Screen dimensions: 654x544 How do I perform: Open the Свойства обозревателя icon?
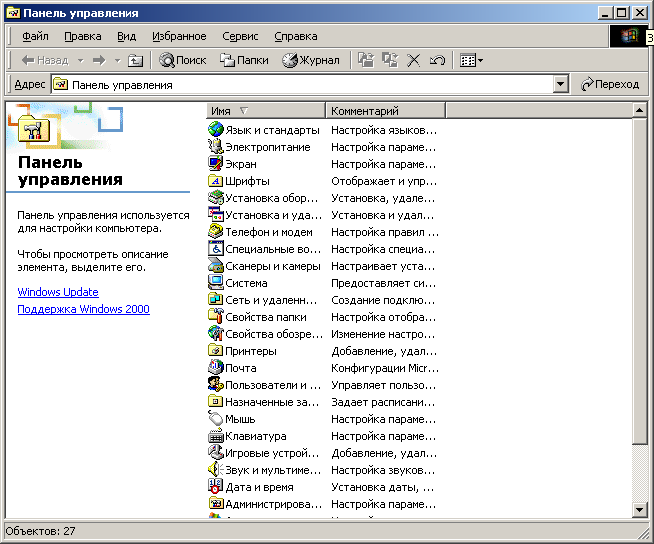pos(216,334)
